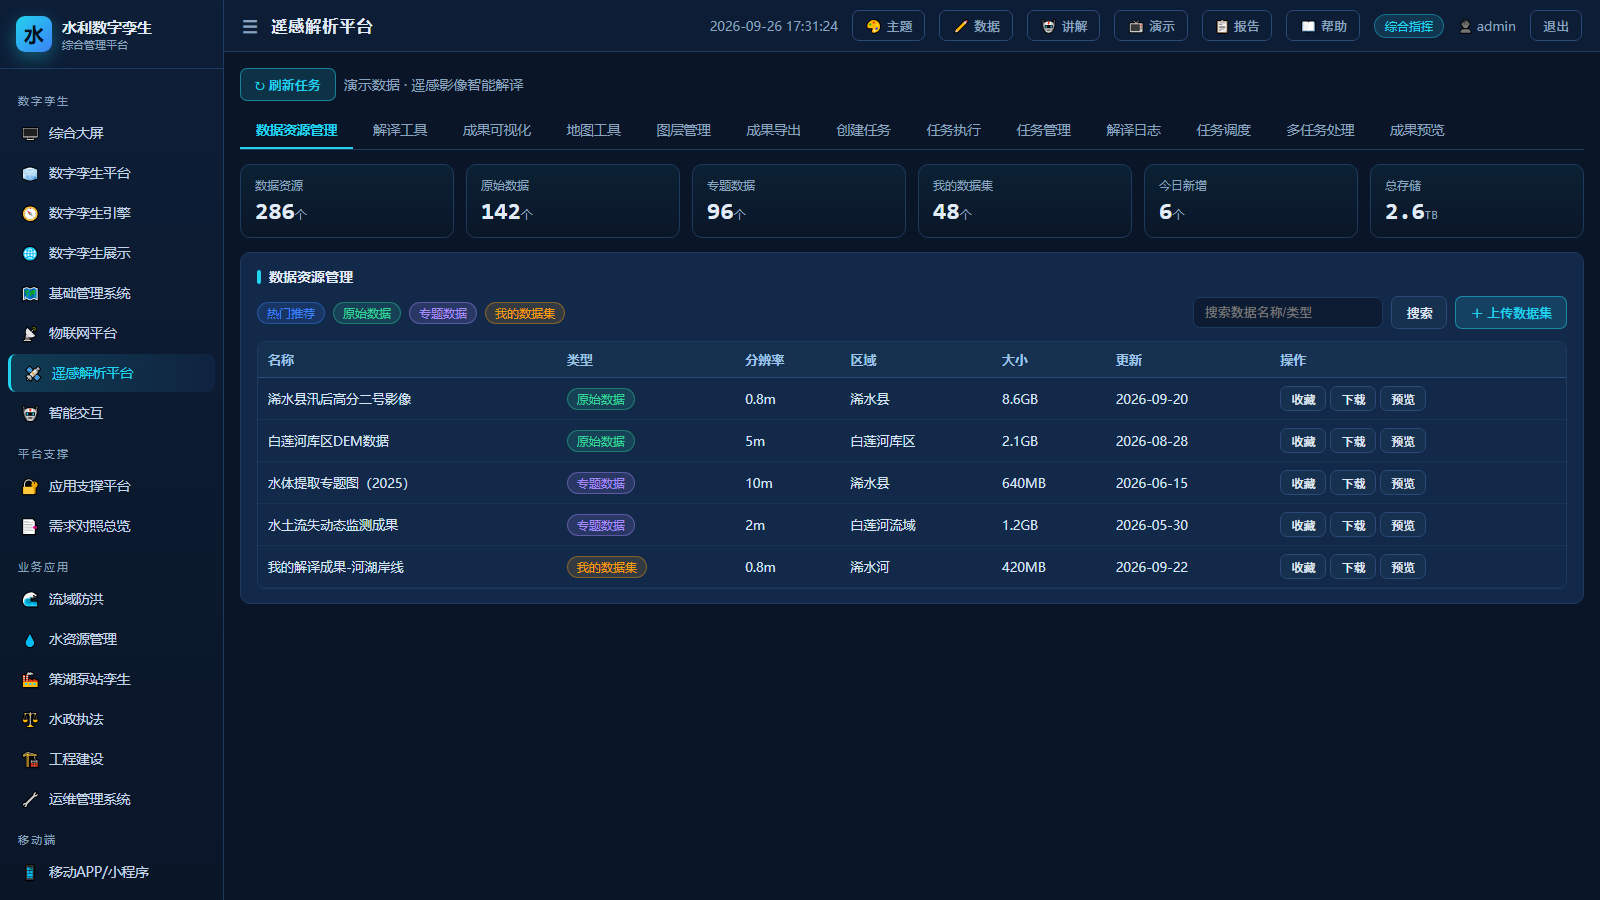
Task: Open 综合大屏 from sidebar
Action: pyautogui.click(x=111, y=133)
